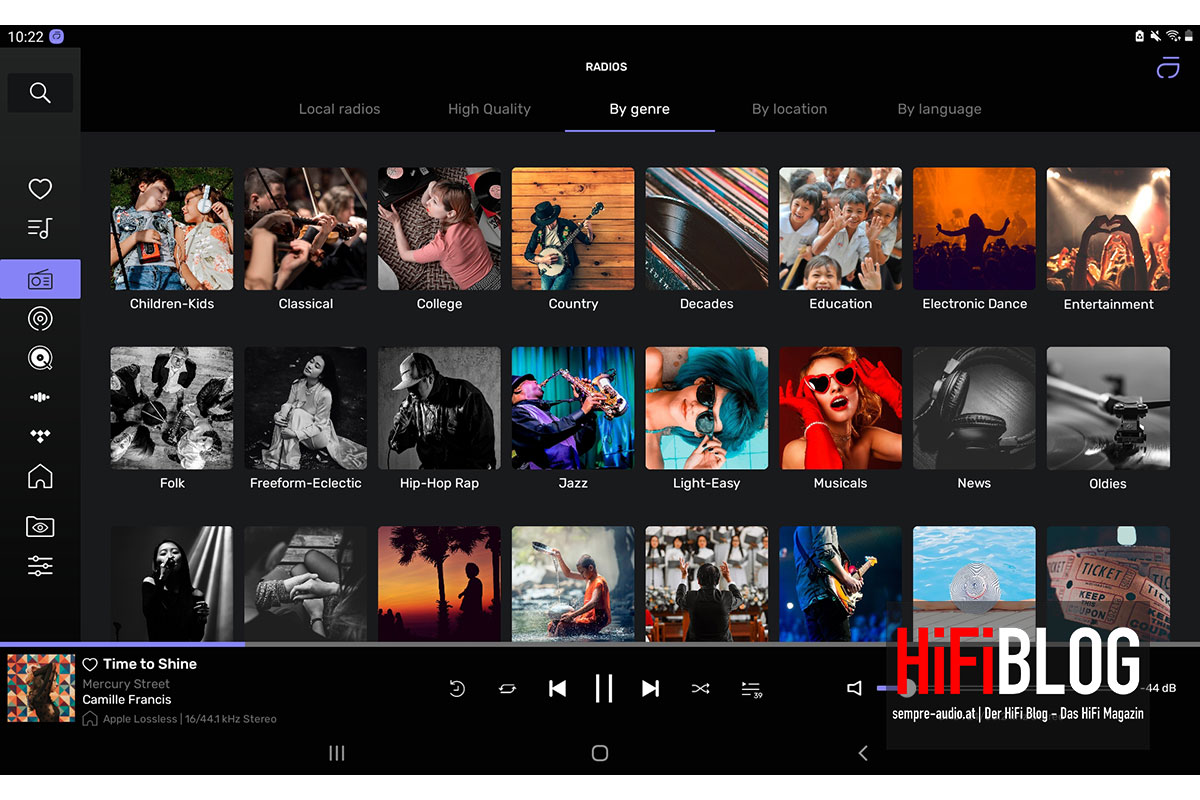Favorite Time to Shine with heart icon

tap(90, 664)
